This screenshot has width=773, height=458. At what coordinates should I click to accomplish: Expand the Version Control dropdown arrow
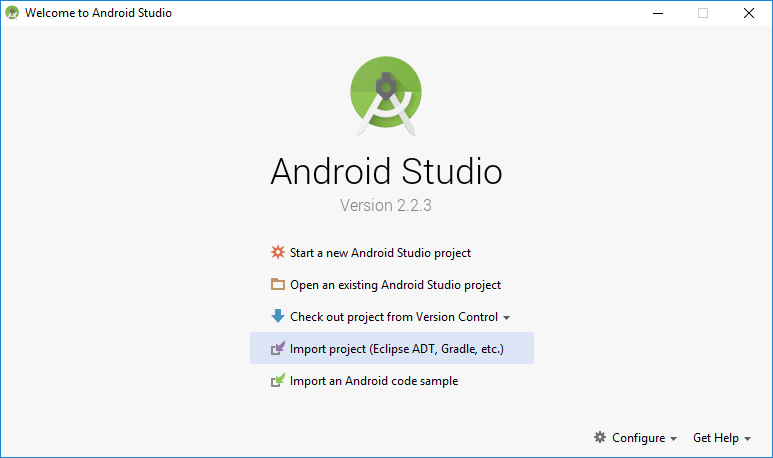506,318
